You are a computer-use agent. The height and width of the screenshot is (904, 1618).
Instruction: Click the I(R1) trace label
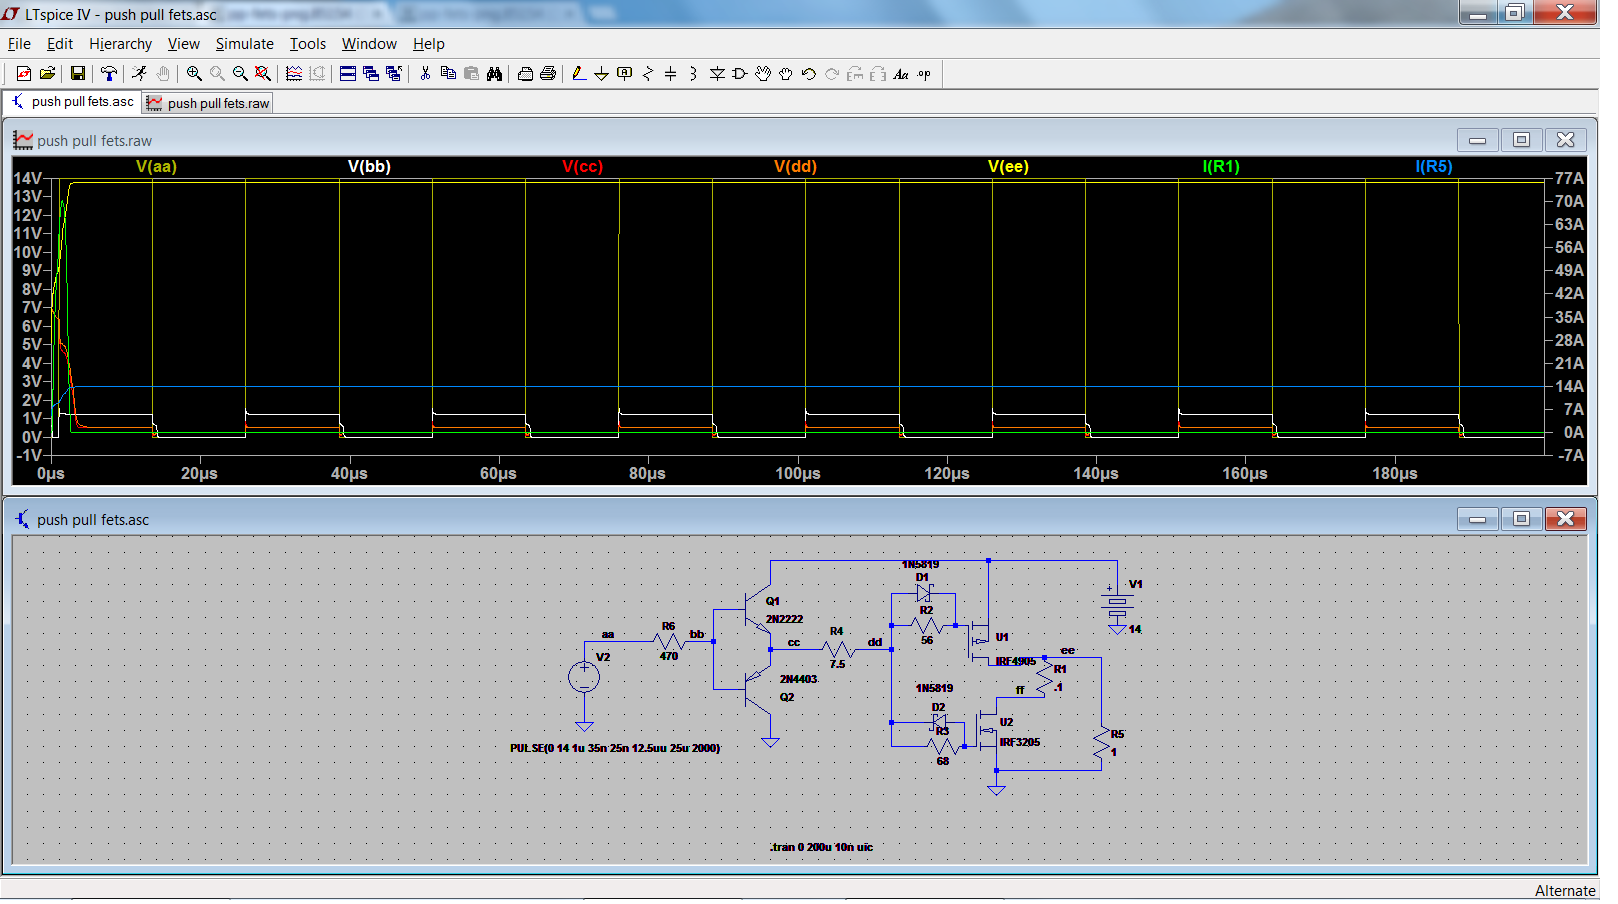click(1221, 167)
